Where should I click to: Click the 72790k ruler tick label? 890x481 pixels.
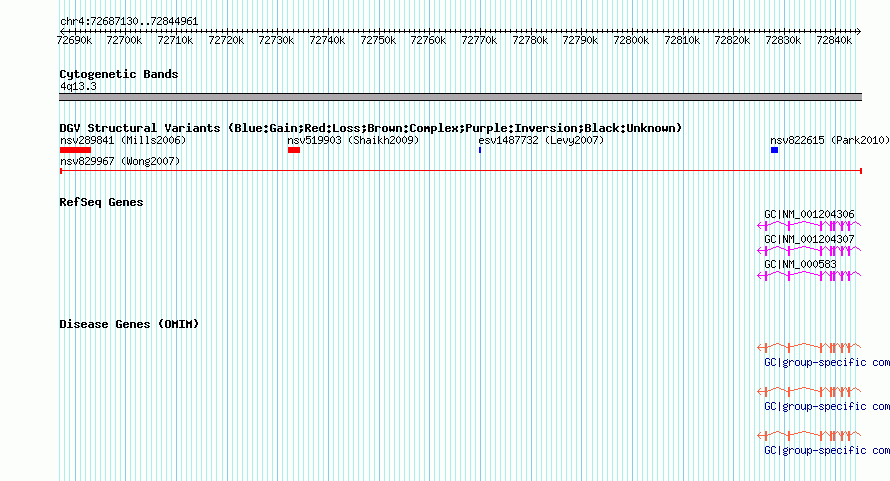(580, 40)
